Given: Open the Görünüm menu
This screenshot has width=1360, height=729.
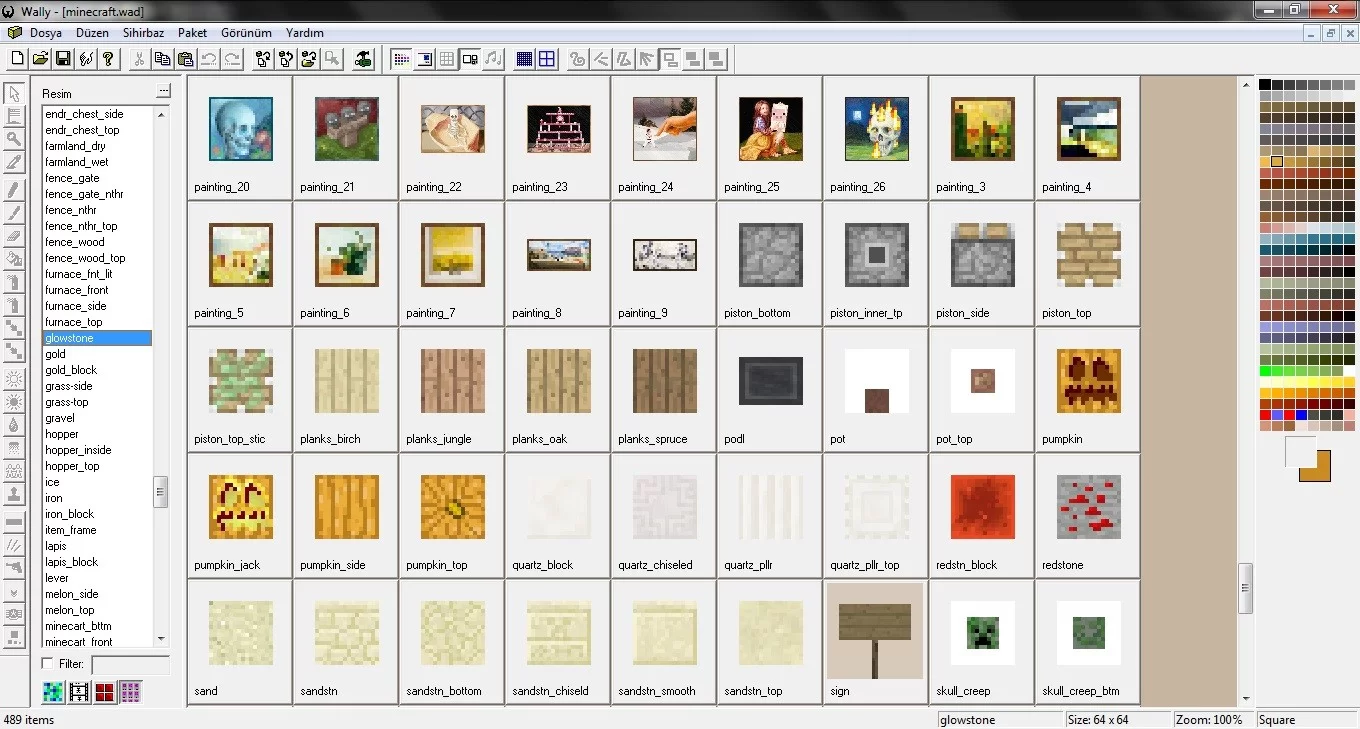Looking at the screenshot, I should coord(246,33).
